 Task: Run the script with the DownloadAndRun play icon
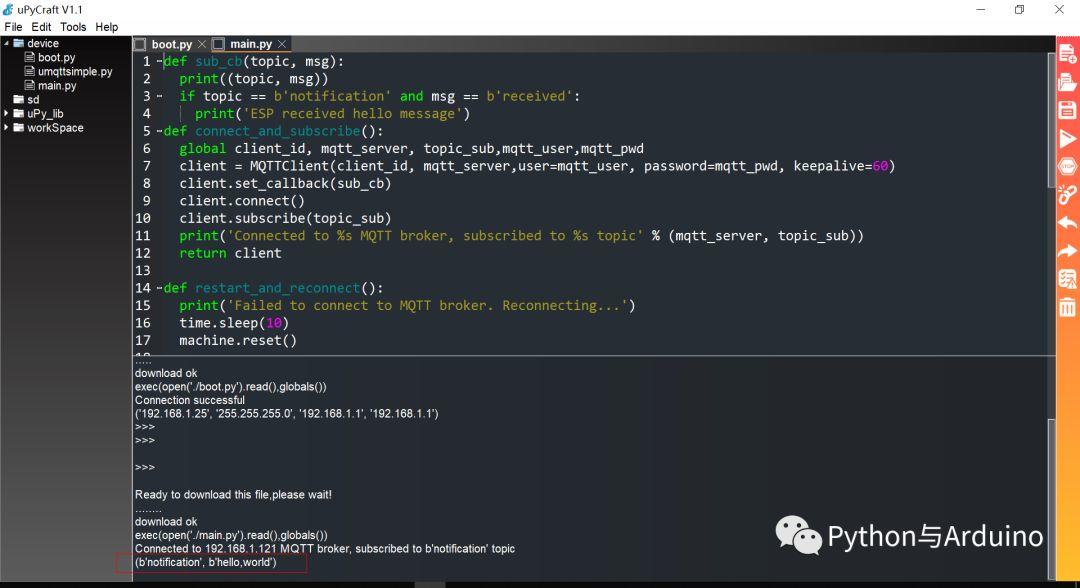point(1067,138)
